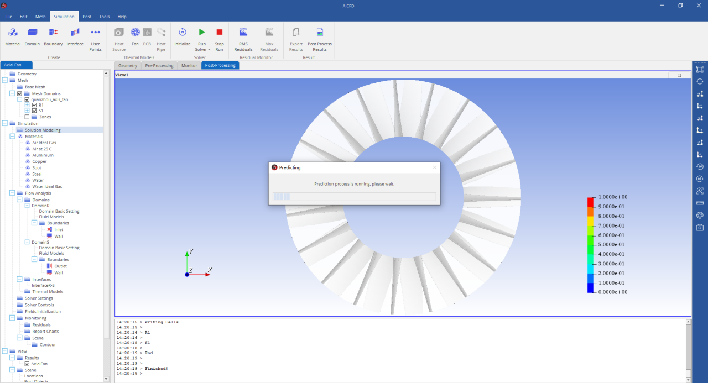Click the Interface icon in the ribbon
The width and height of the screenshot is (709, 384).
75,32
